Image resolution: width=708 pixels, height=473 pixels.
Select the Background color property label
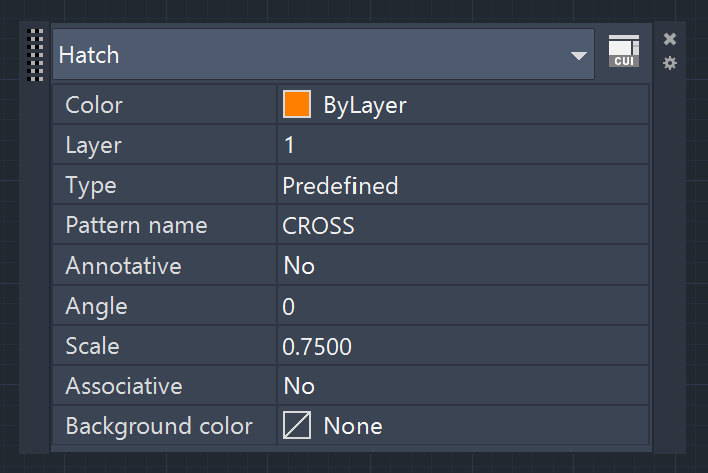coord(159,426)
